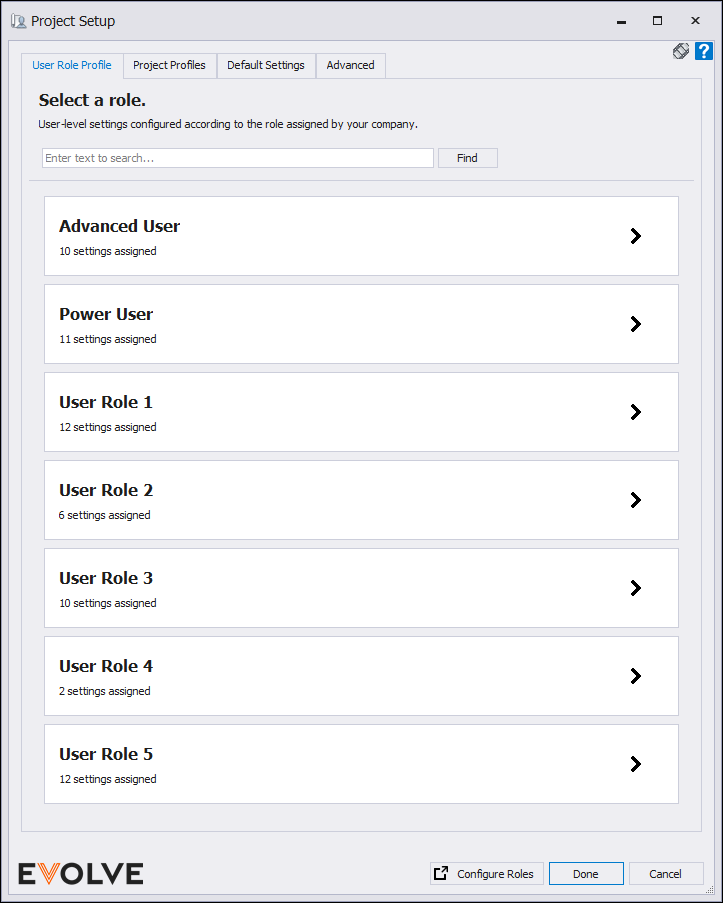The width and height of the screenshot is (723, 903).
Task: Go to the Advanced tab
Action: coord(350,65)
